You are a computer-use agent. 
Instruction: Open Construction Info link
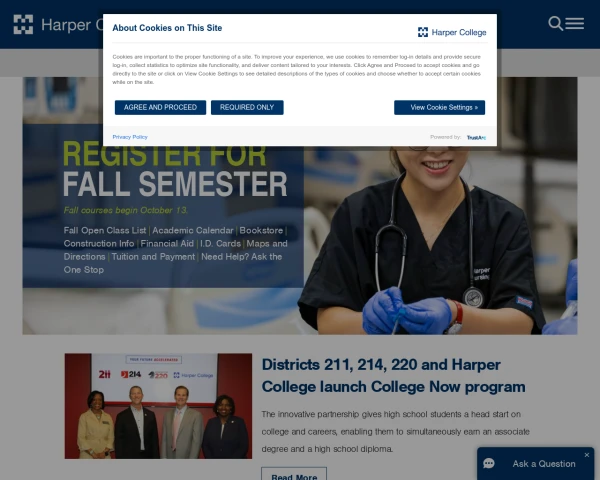tap(99, 244)
